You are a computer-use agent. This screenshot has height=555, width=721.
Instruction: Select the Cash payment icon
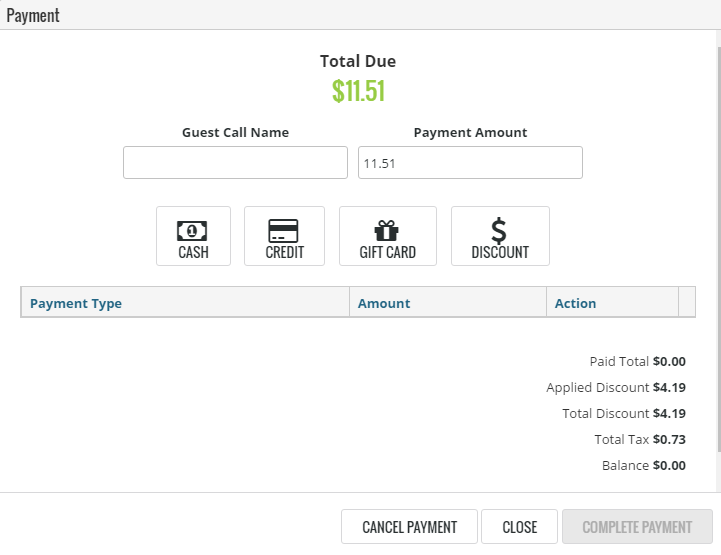193,236
